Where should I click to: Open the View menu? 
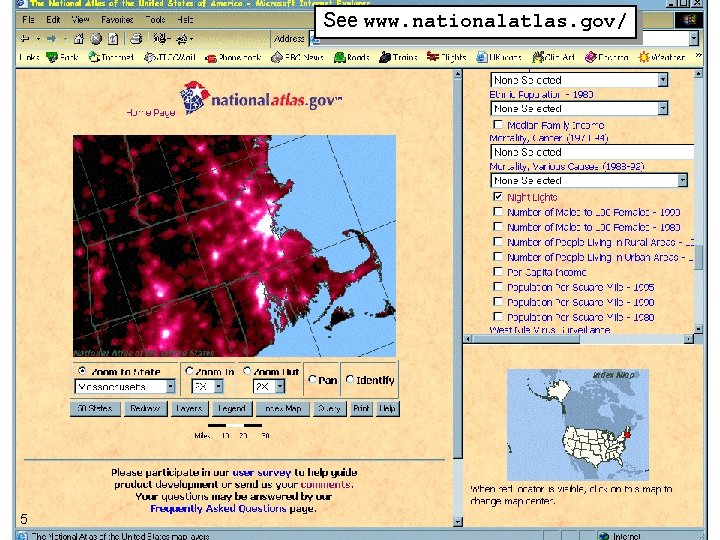click(x=80, y=20)
